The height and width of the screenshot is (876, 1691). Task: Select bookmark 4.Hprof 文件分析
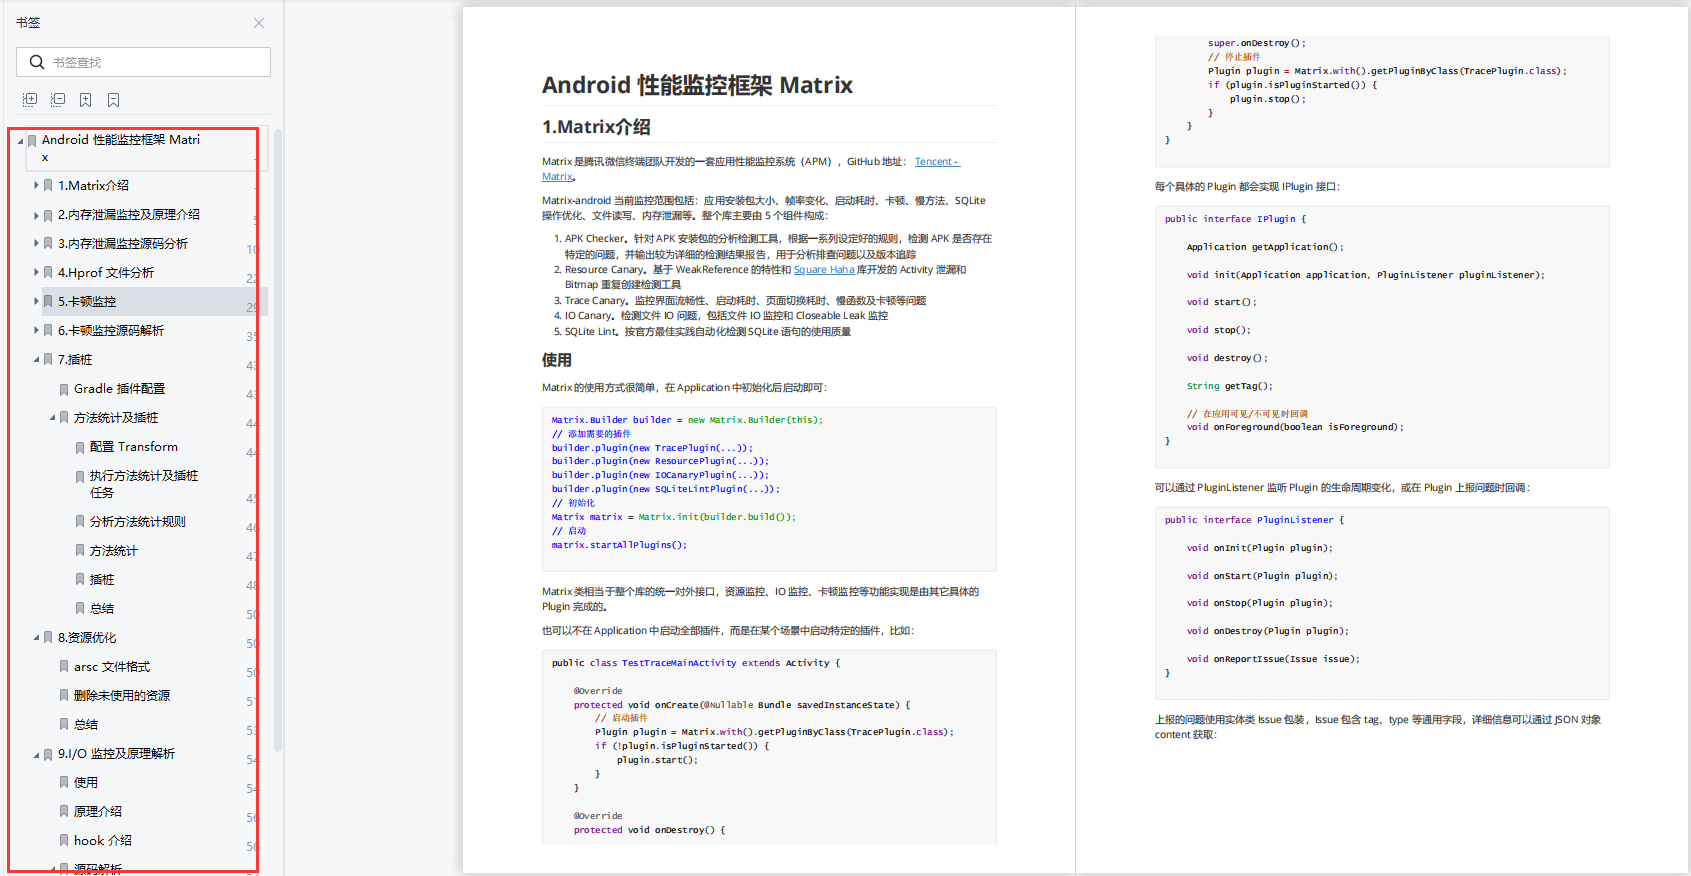pos(106,272)
